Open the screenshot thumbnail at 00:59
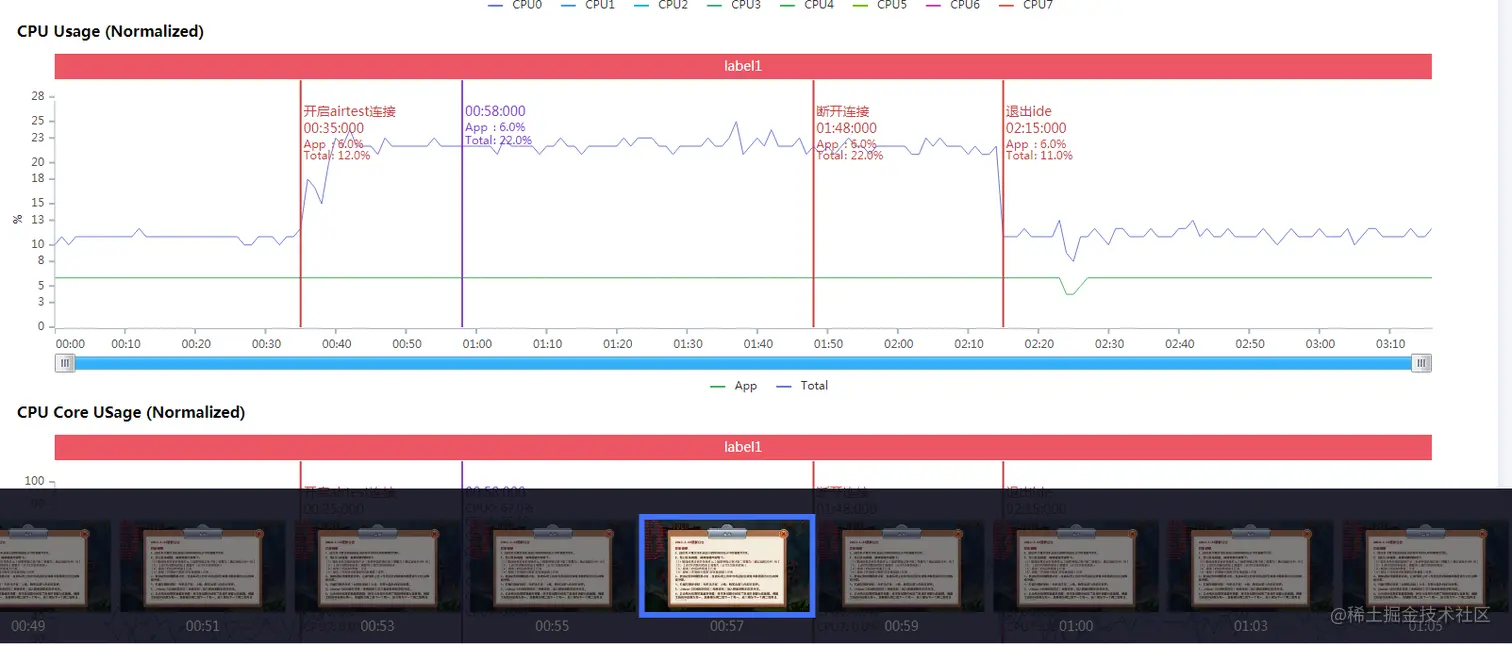Viewport: 1512px width, 646px height. 901,566
